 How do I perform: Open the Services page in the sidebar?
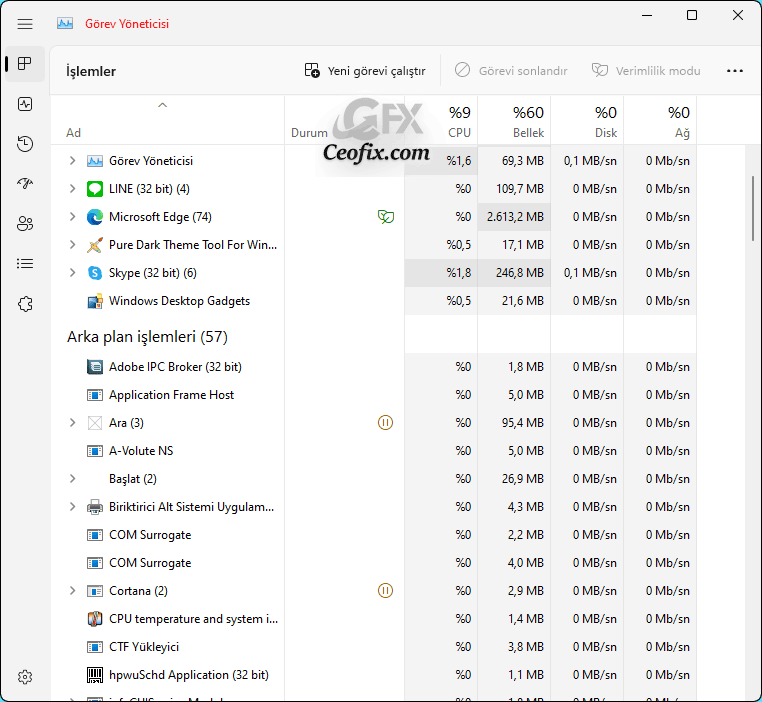[25, 304]
